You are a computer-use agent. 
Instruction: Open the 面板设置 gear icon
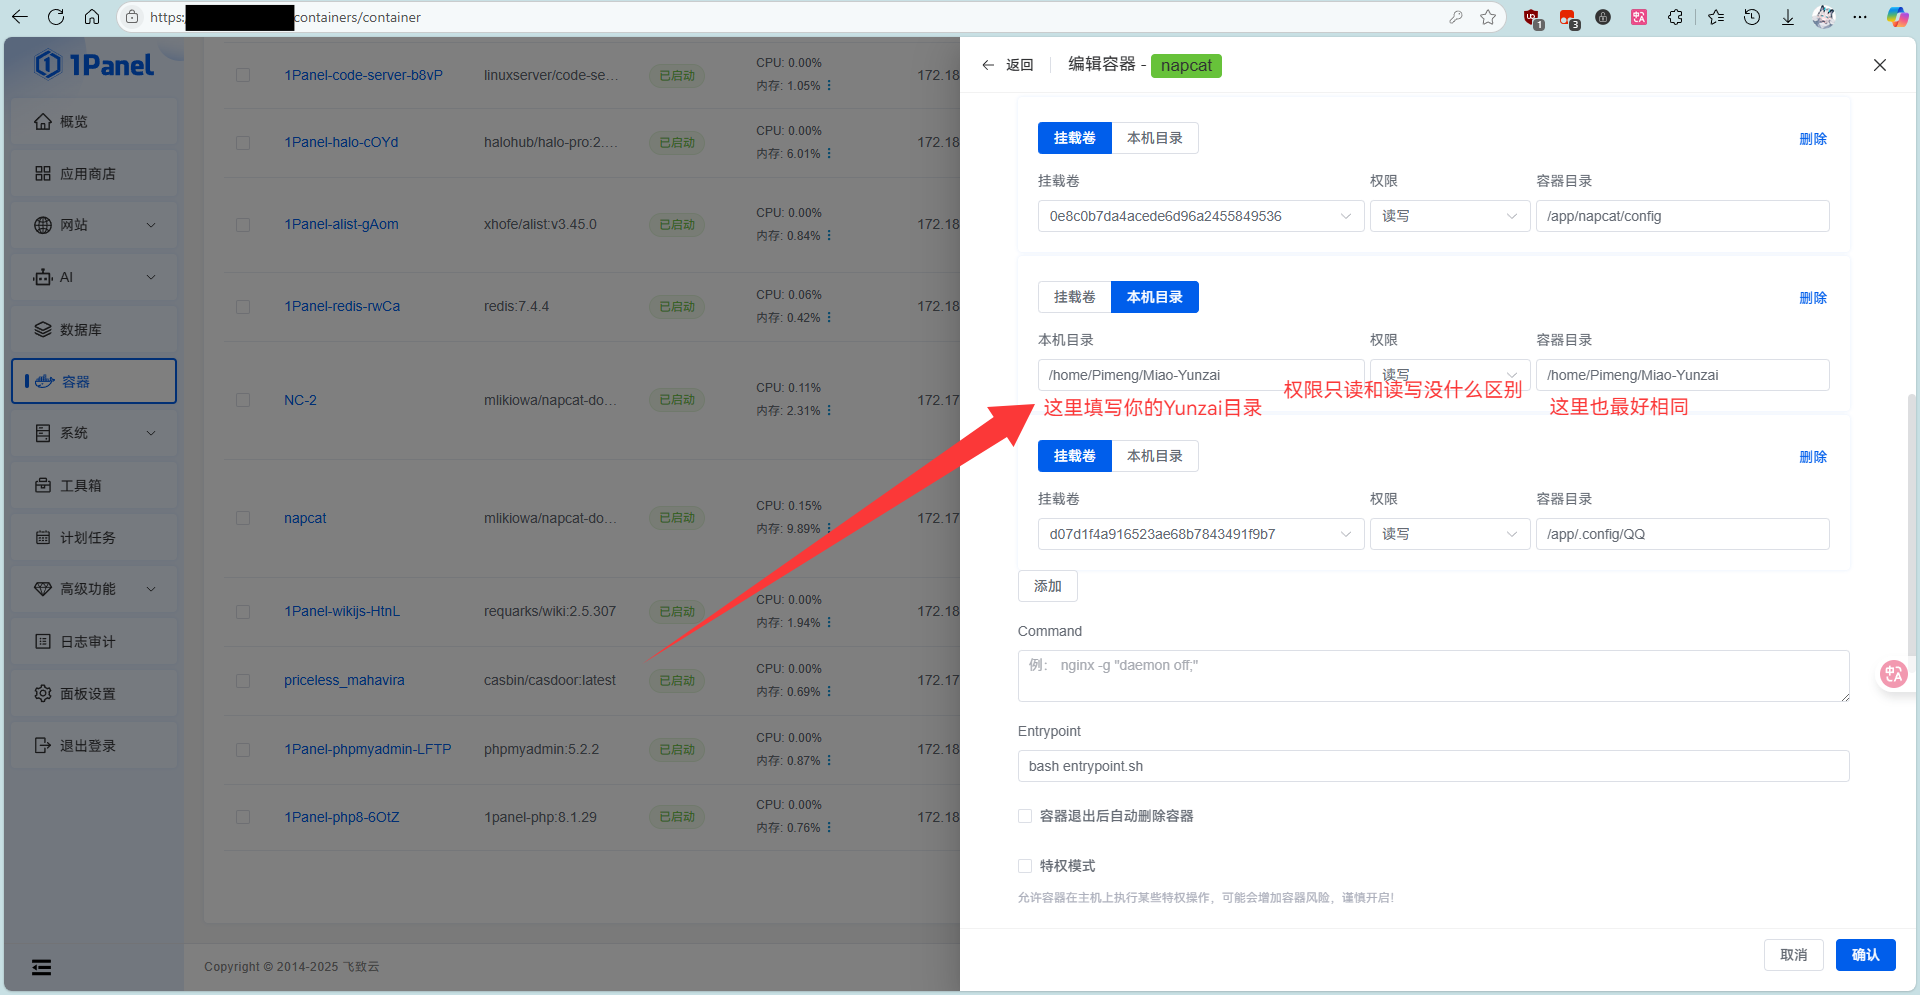click(43, 694)
